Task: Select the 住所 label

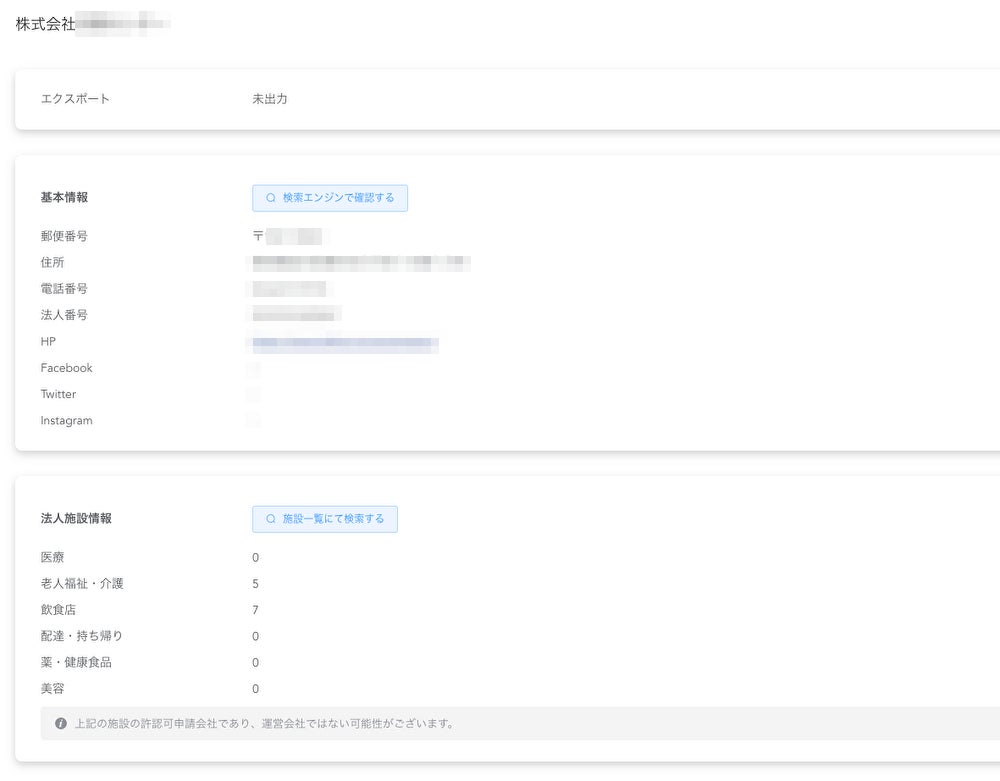Action: pos(52,262)
